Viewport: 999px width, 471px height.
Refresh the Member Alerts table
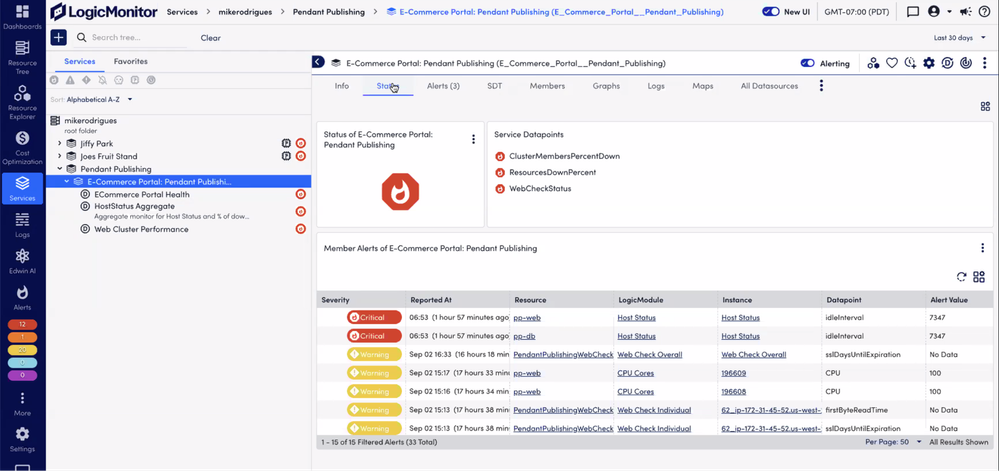tap(961, 277)
